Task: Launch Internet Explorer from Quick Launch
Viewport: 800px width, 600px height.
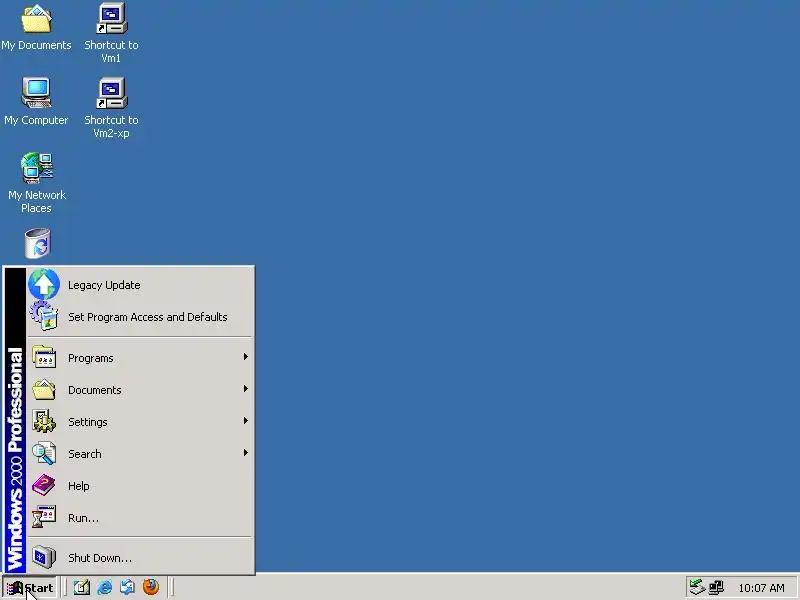Action: pyautogui.click(x=105, y=587)
